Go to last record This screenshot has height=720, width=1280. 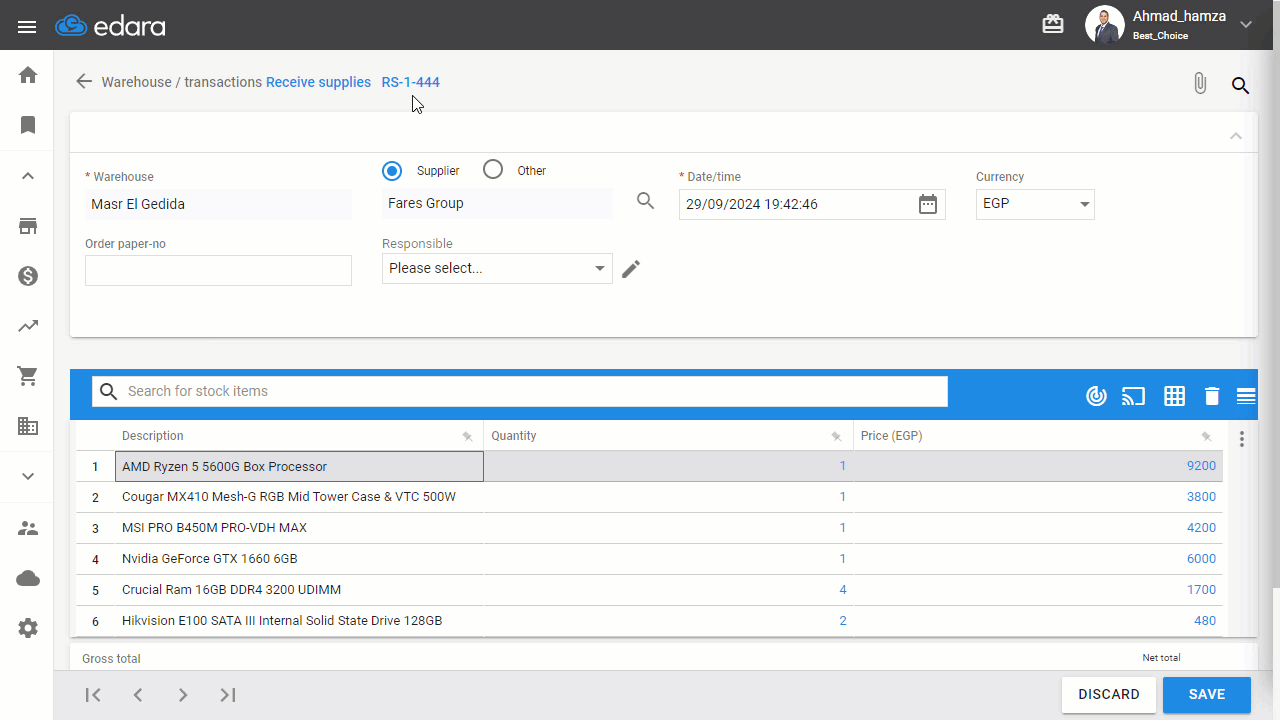(228, 695)
